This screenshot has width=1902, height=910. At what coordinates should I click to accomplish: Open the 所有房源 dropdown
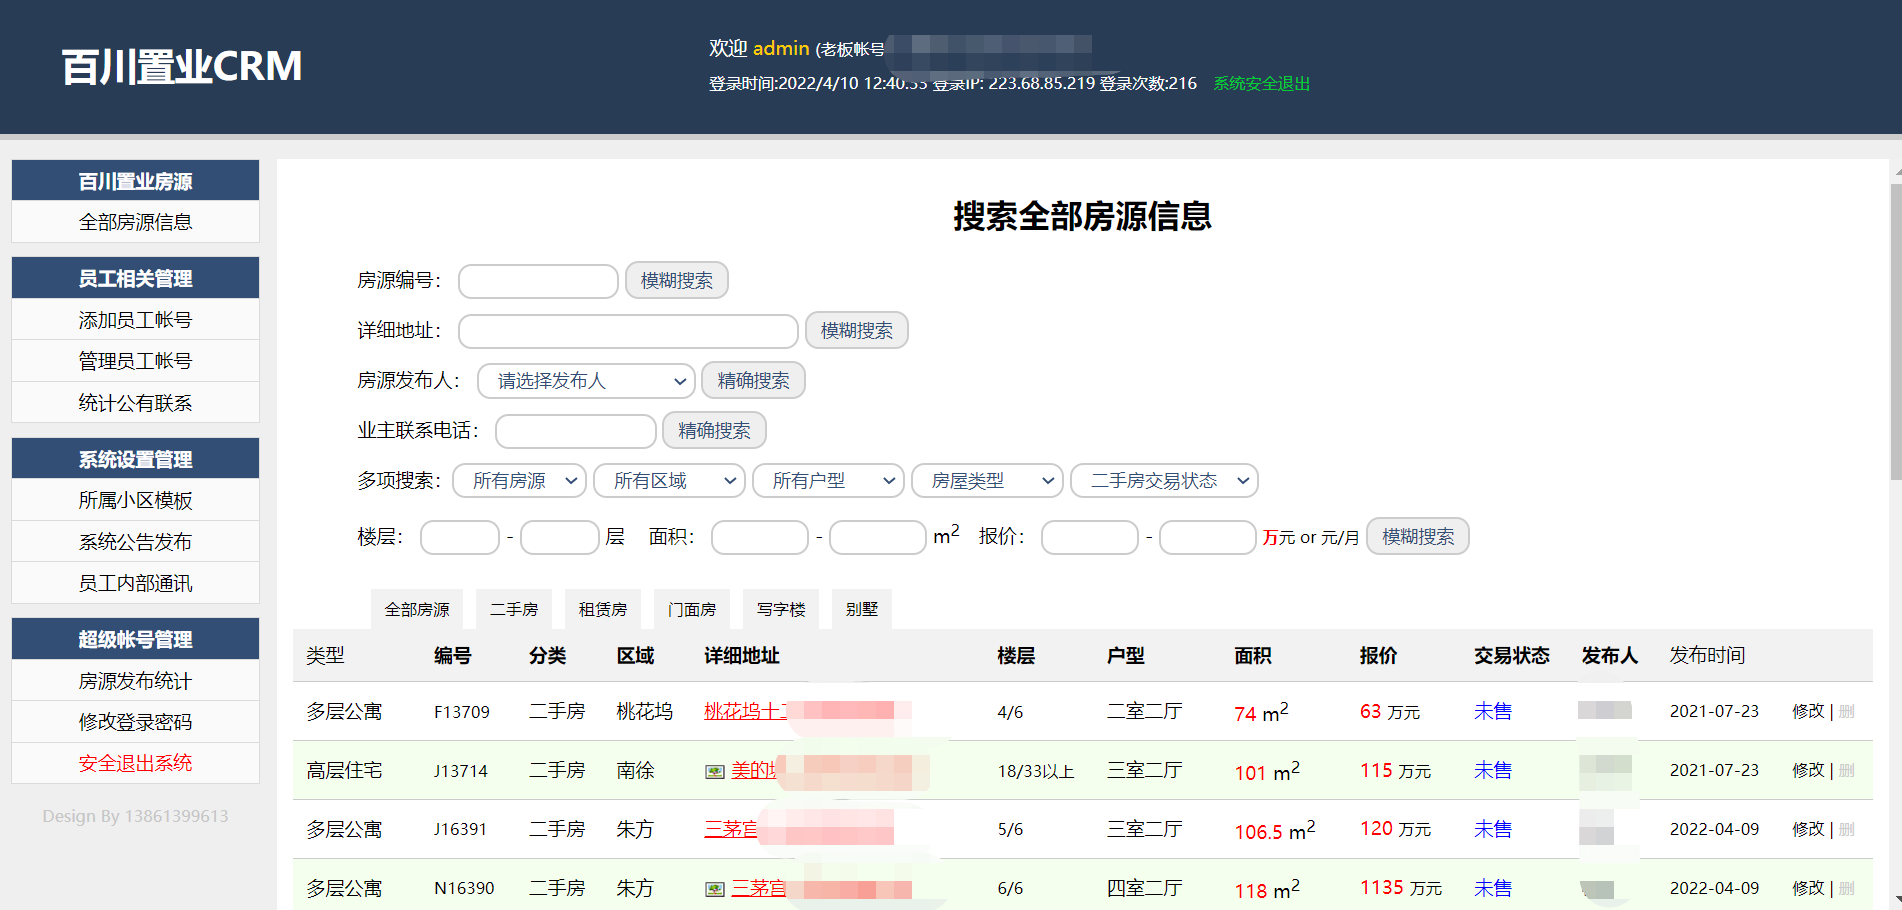519,481
